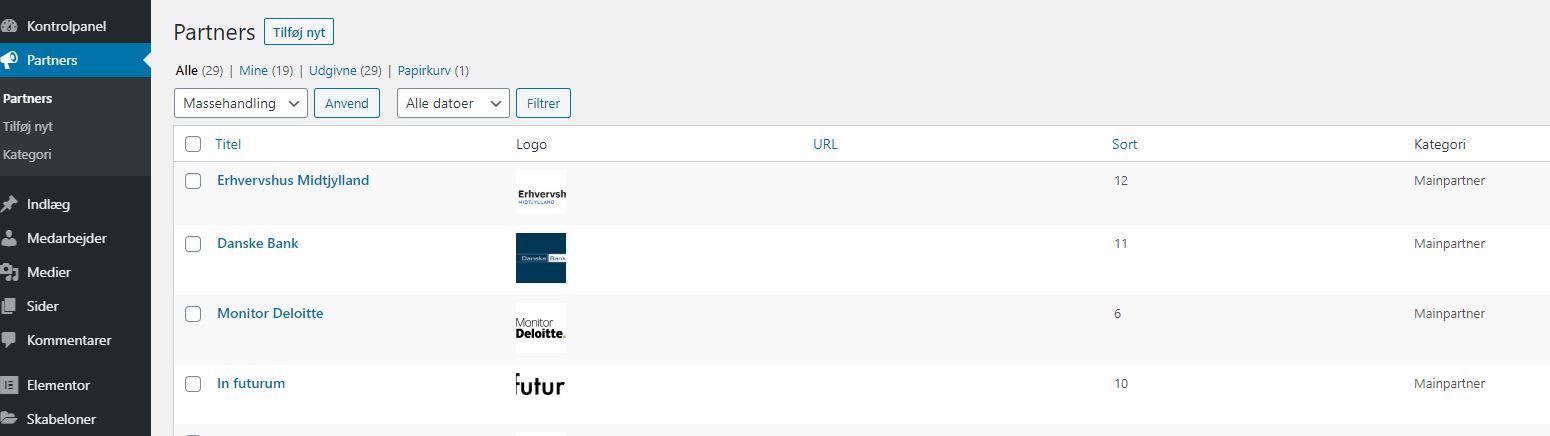Image resolution: width=1550 pixels, height=436 pixels.
Task: Click the Sider pages icon
Action: 9,306
